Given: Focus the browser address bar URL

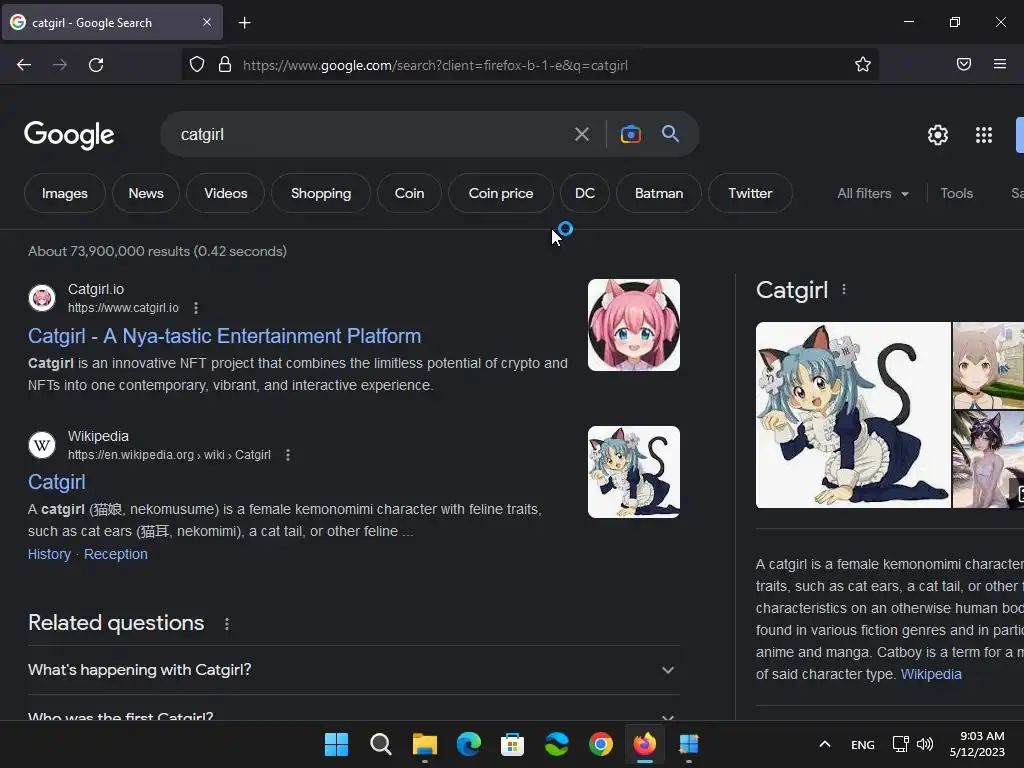Looking at the screenshot, I should pyautogui.click(x=435, y=65).
